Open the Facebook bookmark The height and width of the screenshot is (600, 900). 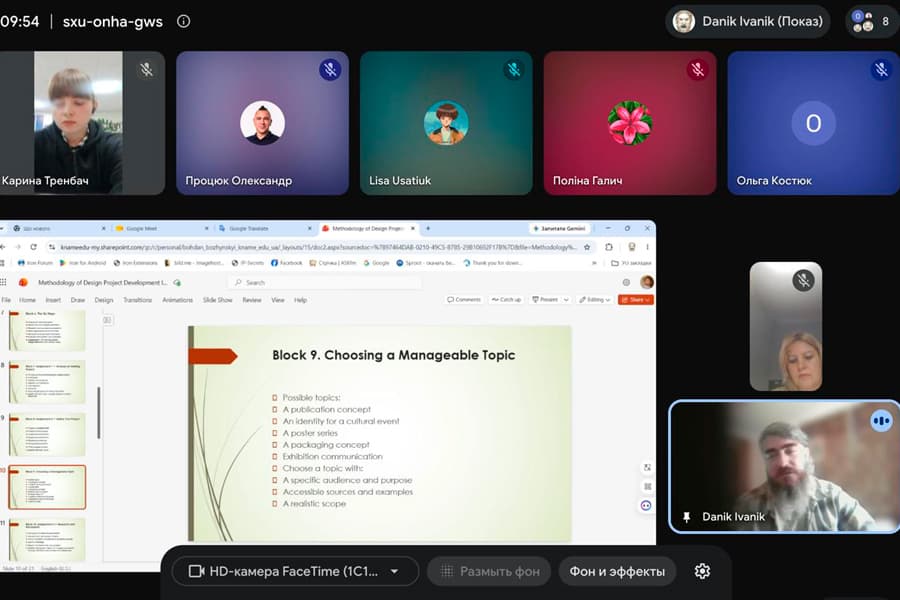287,263
